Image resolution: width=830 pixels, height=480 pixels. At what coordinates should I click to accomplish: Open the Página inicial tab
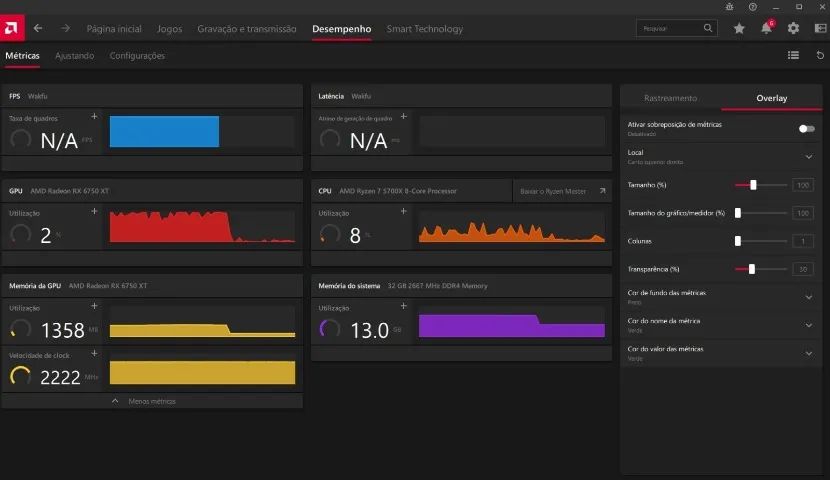tap(114, 29)
